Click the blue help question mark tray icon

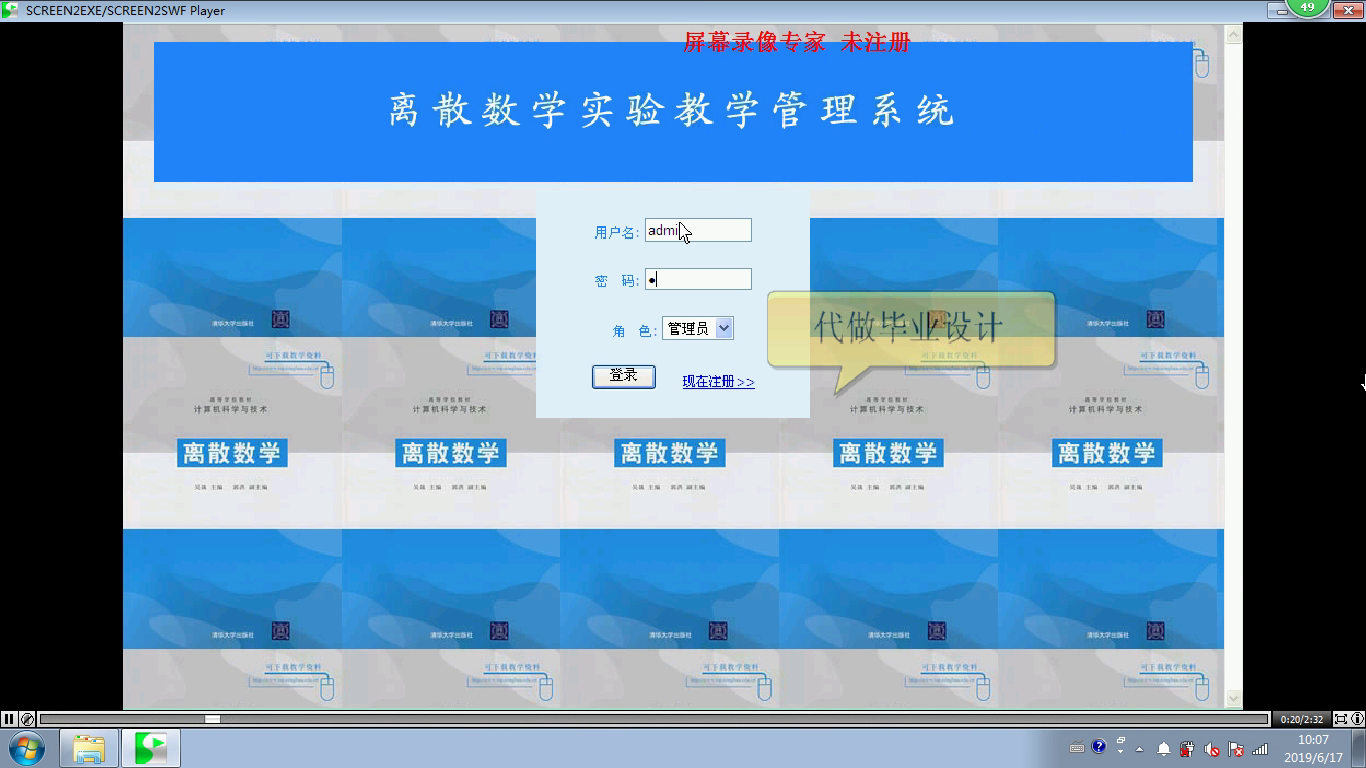tap(1099, 746)
